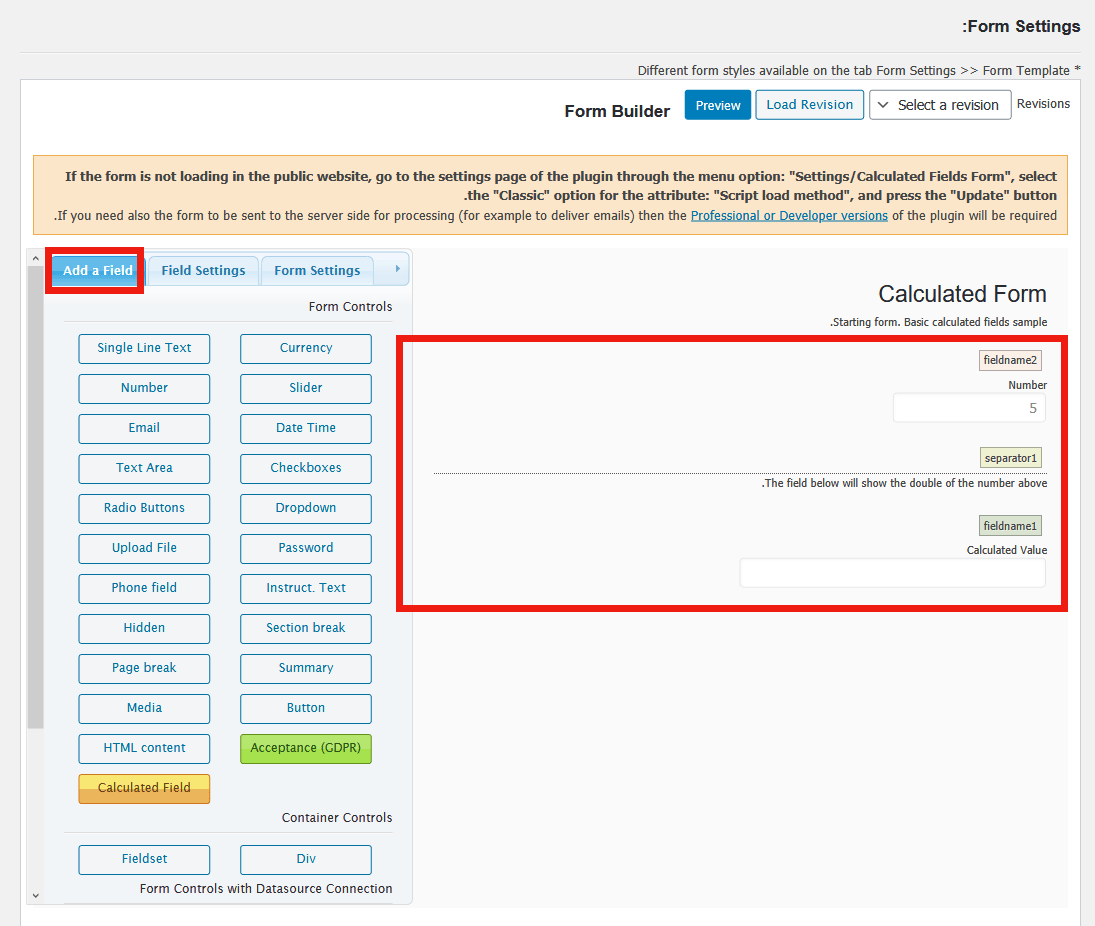
Task: Click the Starting form description text
Action: [x=939, y=322]
